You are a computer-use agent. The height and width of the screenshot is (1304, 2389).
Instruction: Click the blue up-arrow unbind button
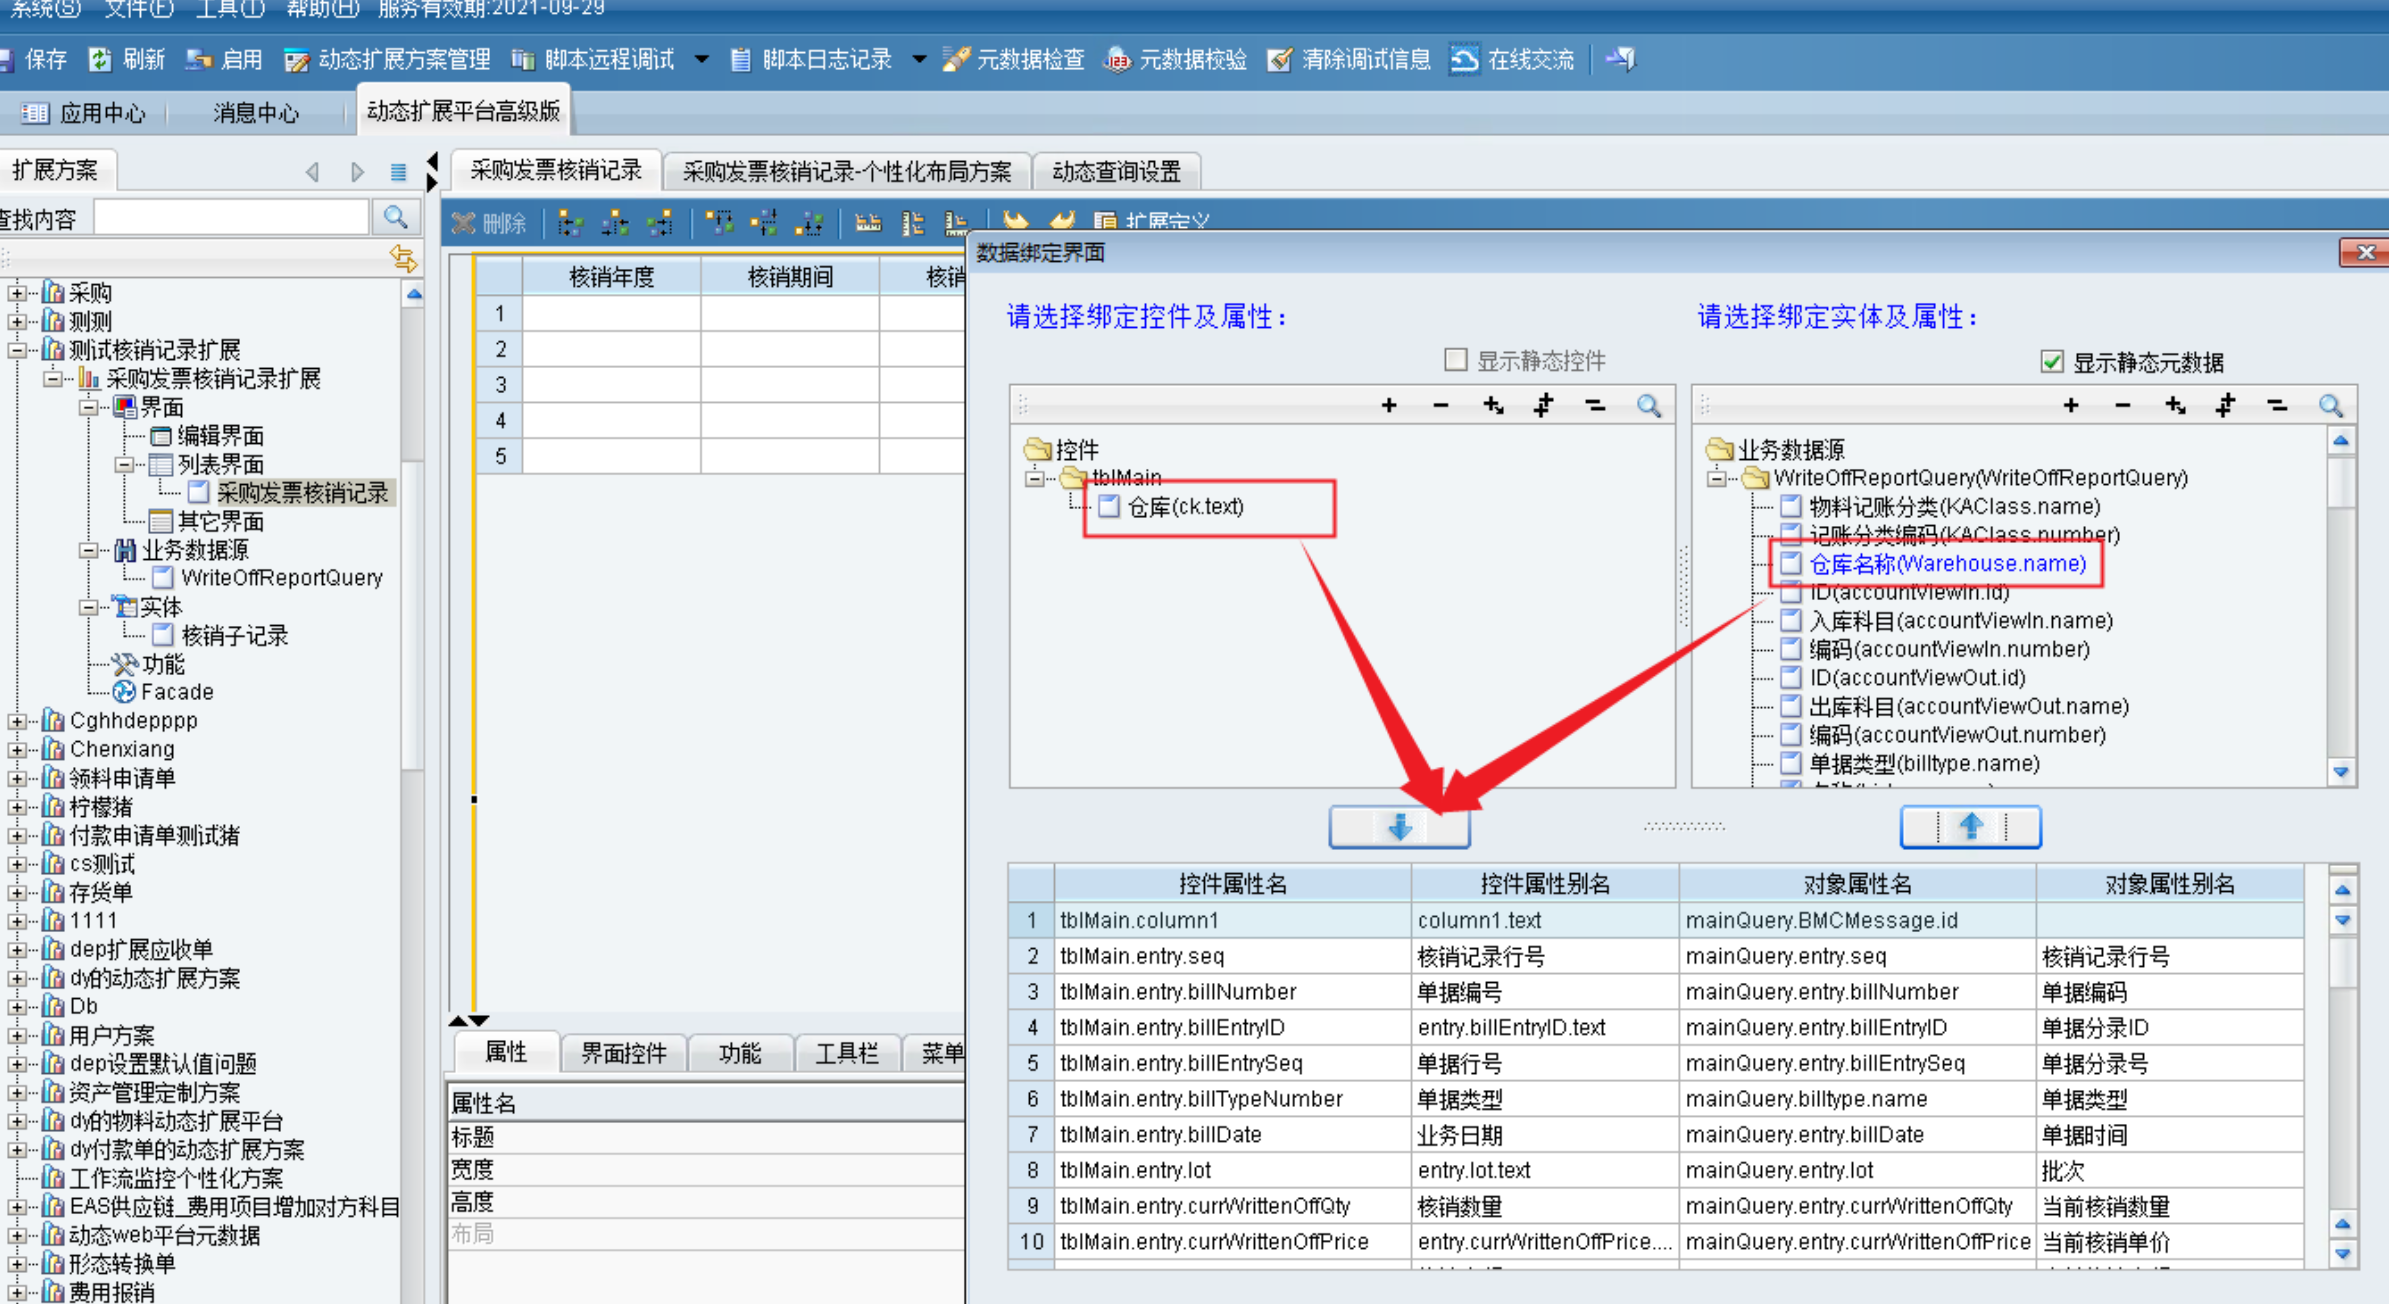1969,827
